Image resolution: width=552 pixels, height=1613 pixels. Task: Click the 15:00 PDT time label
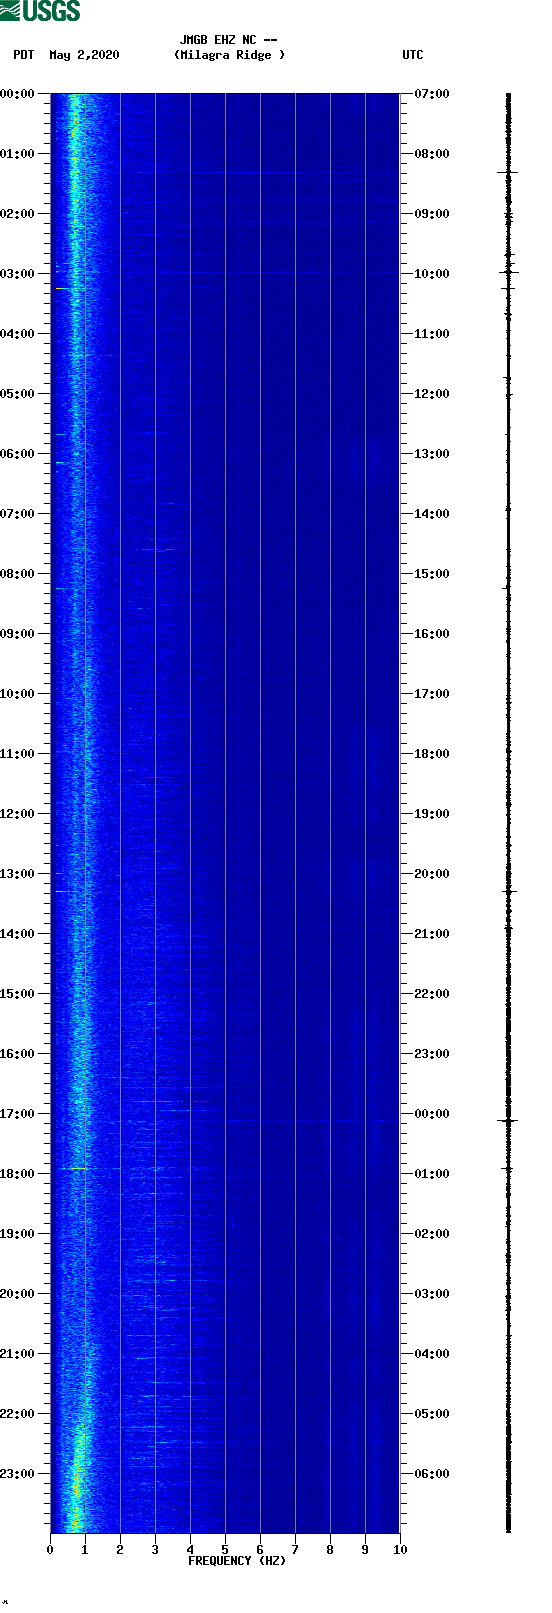coord(17,994)
